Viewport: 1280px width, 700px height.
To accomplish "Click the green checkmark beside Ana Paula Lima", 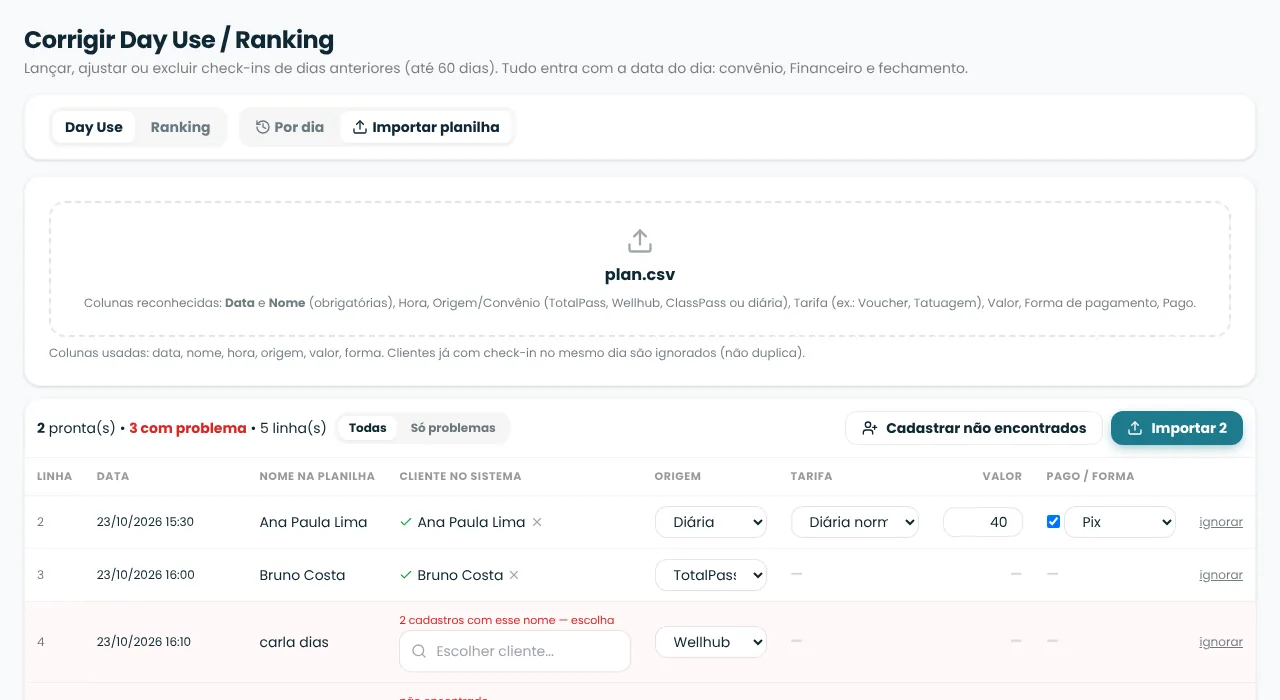I will tap(406, 522).
